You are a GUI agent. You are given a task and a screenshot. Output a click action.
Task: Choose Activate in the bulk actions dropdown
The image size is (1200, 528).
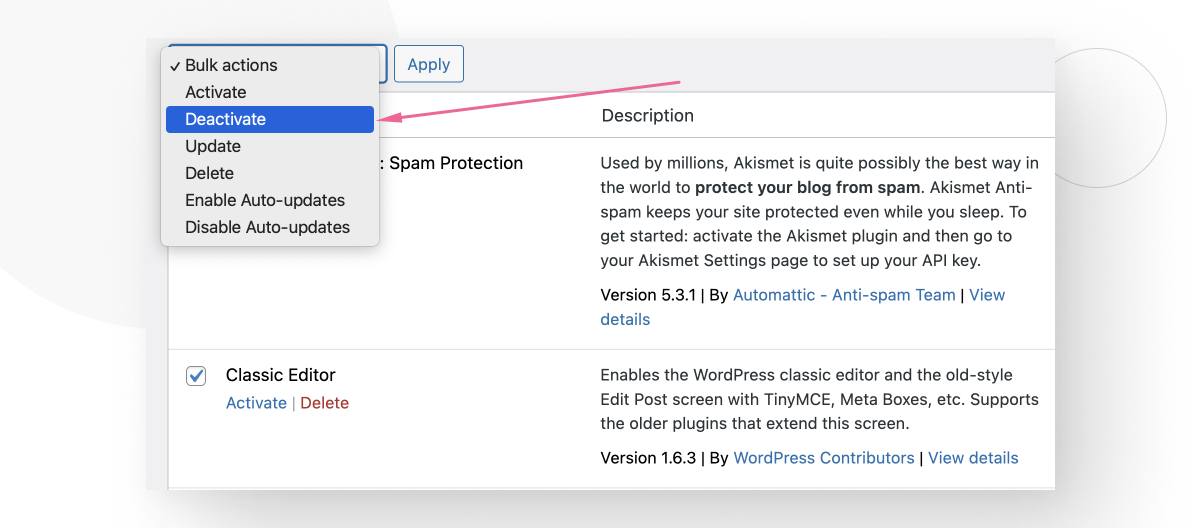pos(216,92)
